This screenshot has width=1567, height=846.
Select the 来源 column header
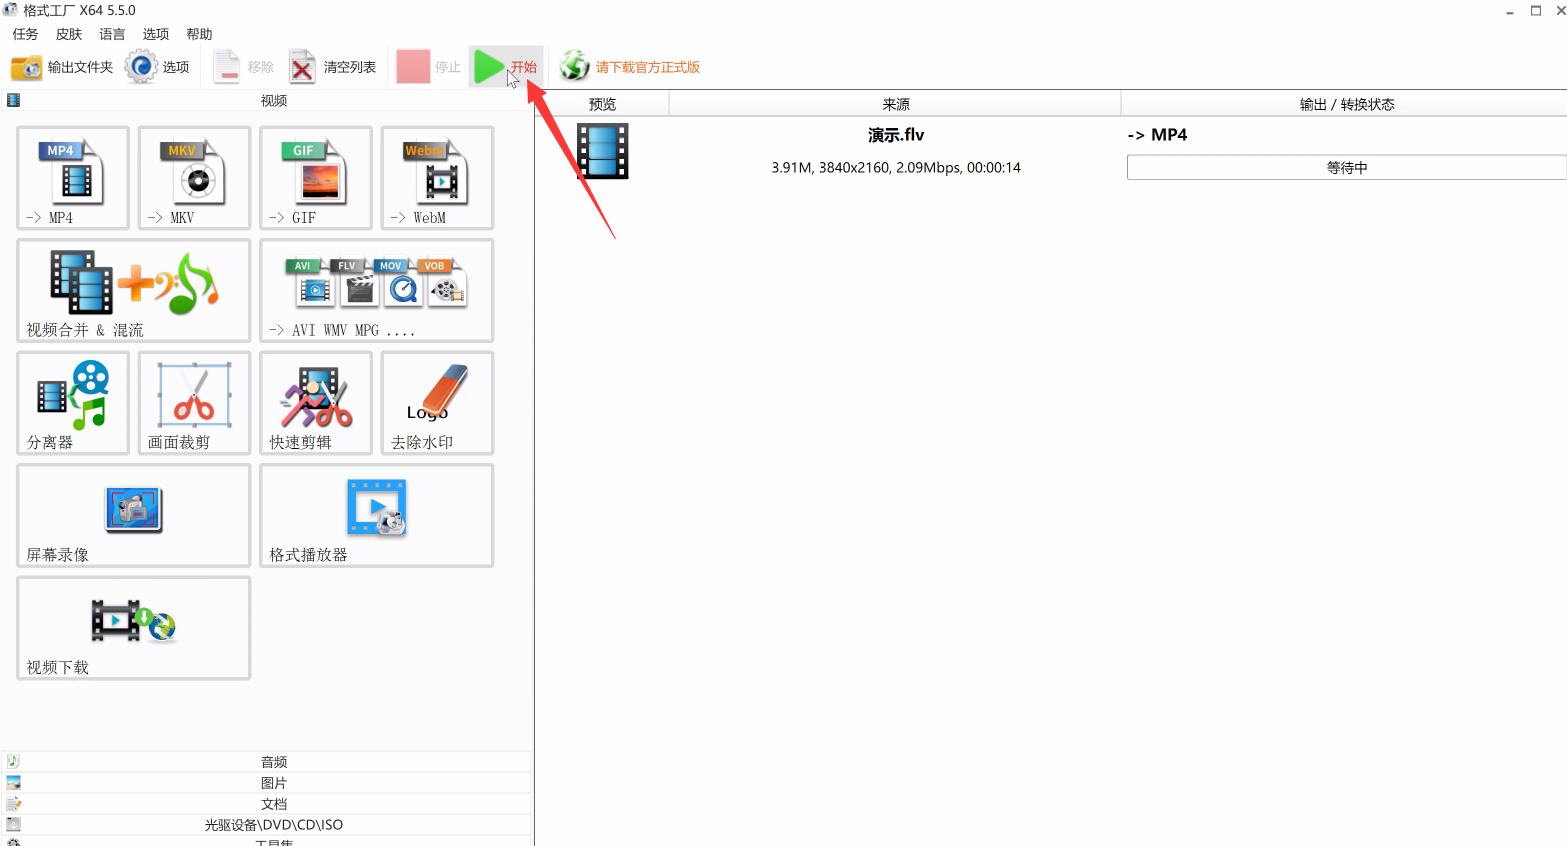(895, 104)
